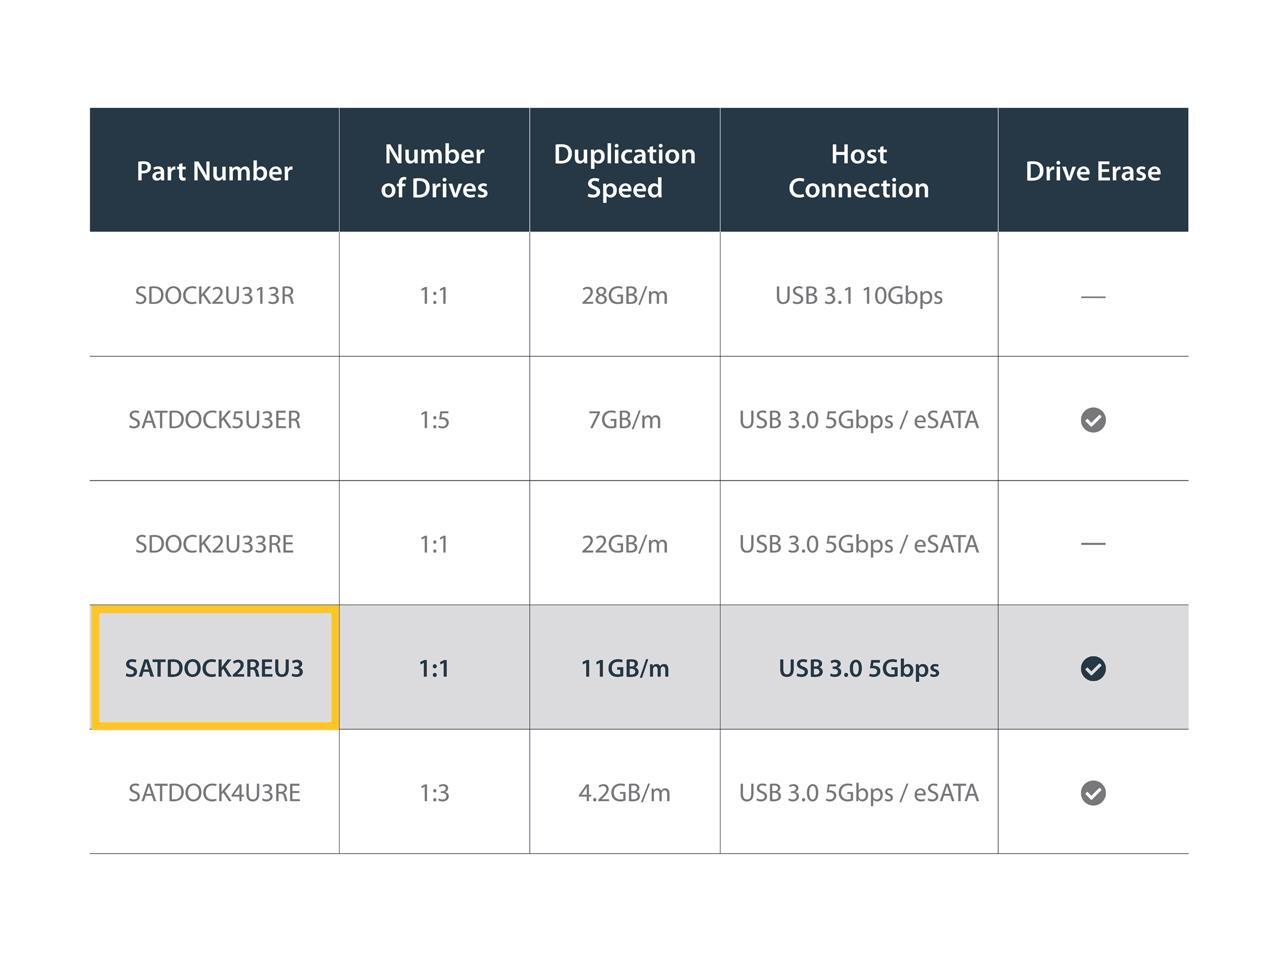This screenshot has width=1280, height=960.
Task: Select the SATDOCK5U3ER part number
Action: click(x=214, y=420)
